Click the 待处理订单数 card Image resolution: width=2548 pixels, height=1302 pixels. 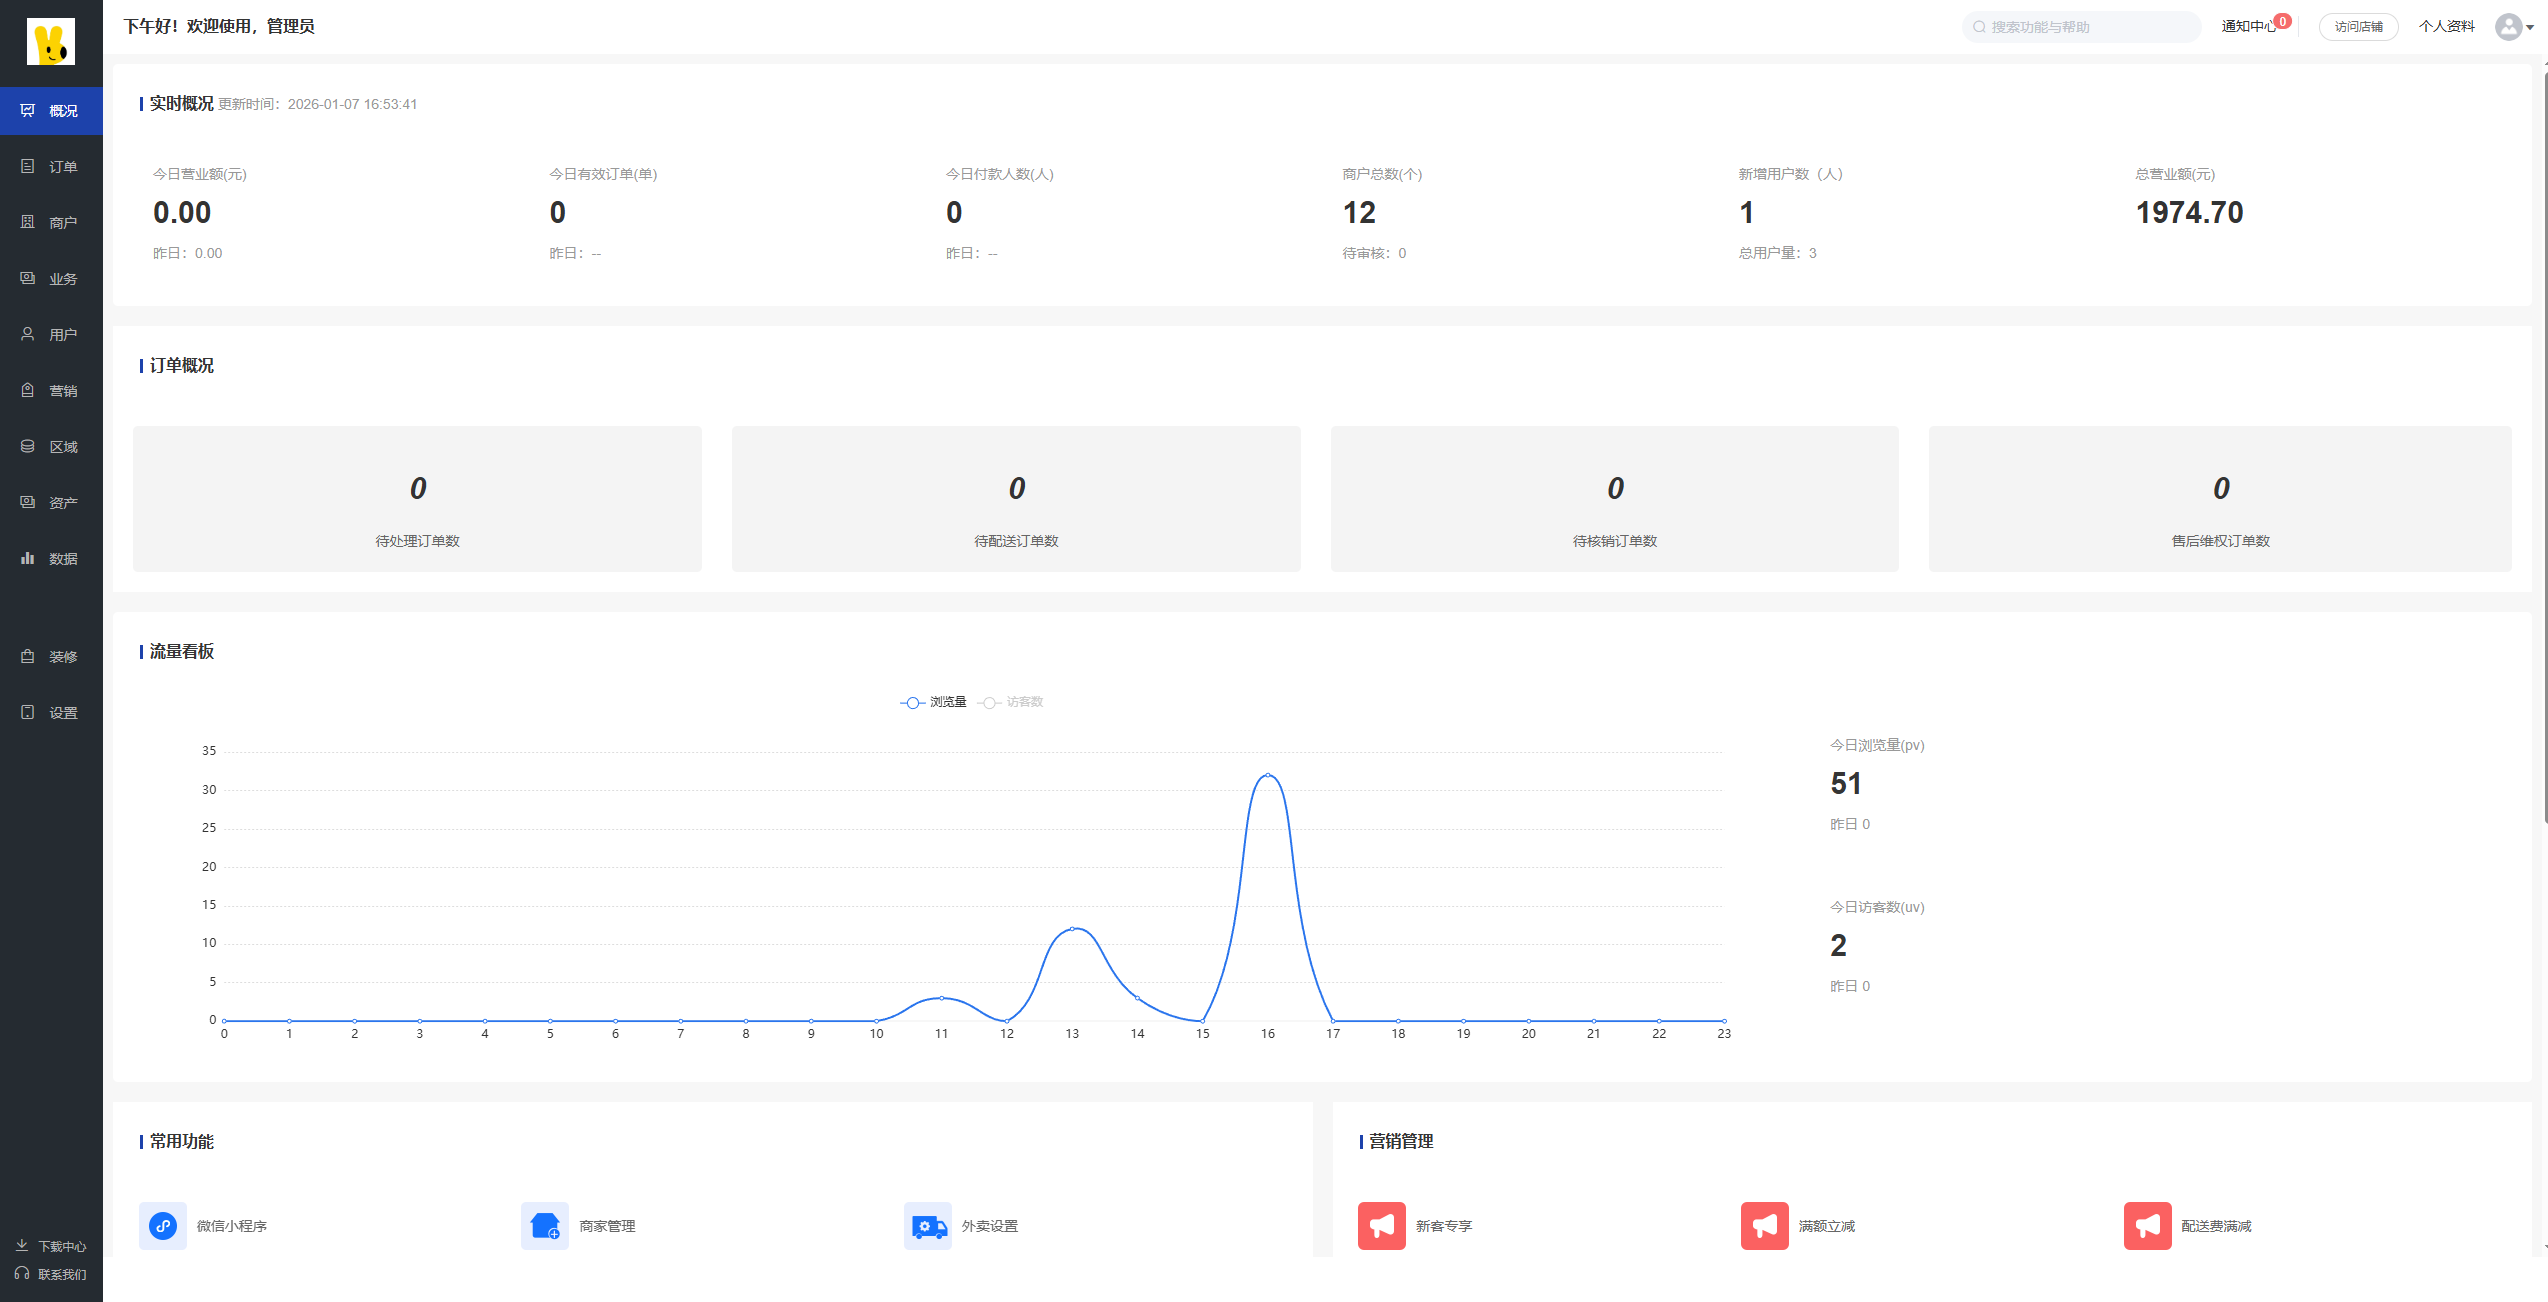point(417,499)
